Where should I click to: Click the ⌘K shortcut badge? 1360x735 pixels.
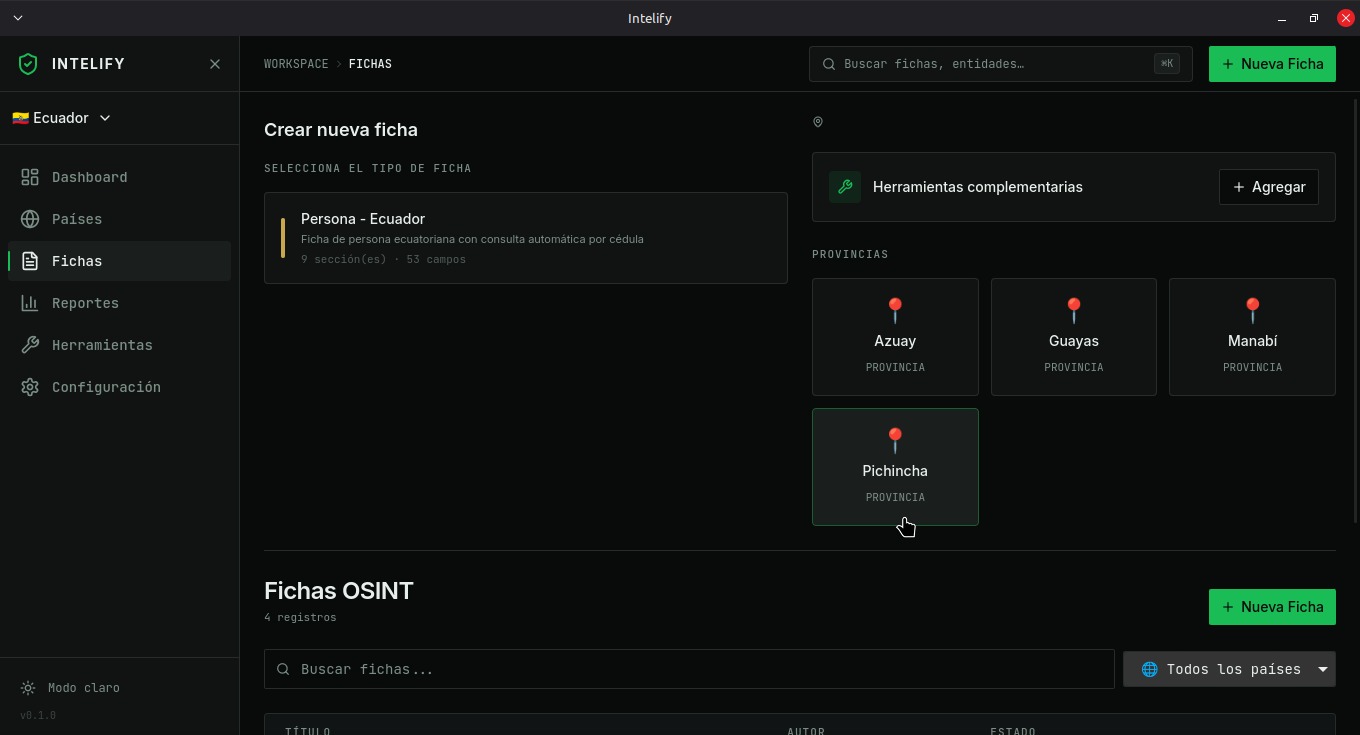click(x=1166, y=64)
